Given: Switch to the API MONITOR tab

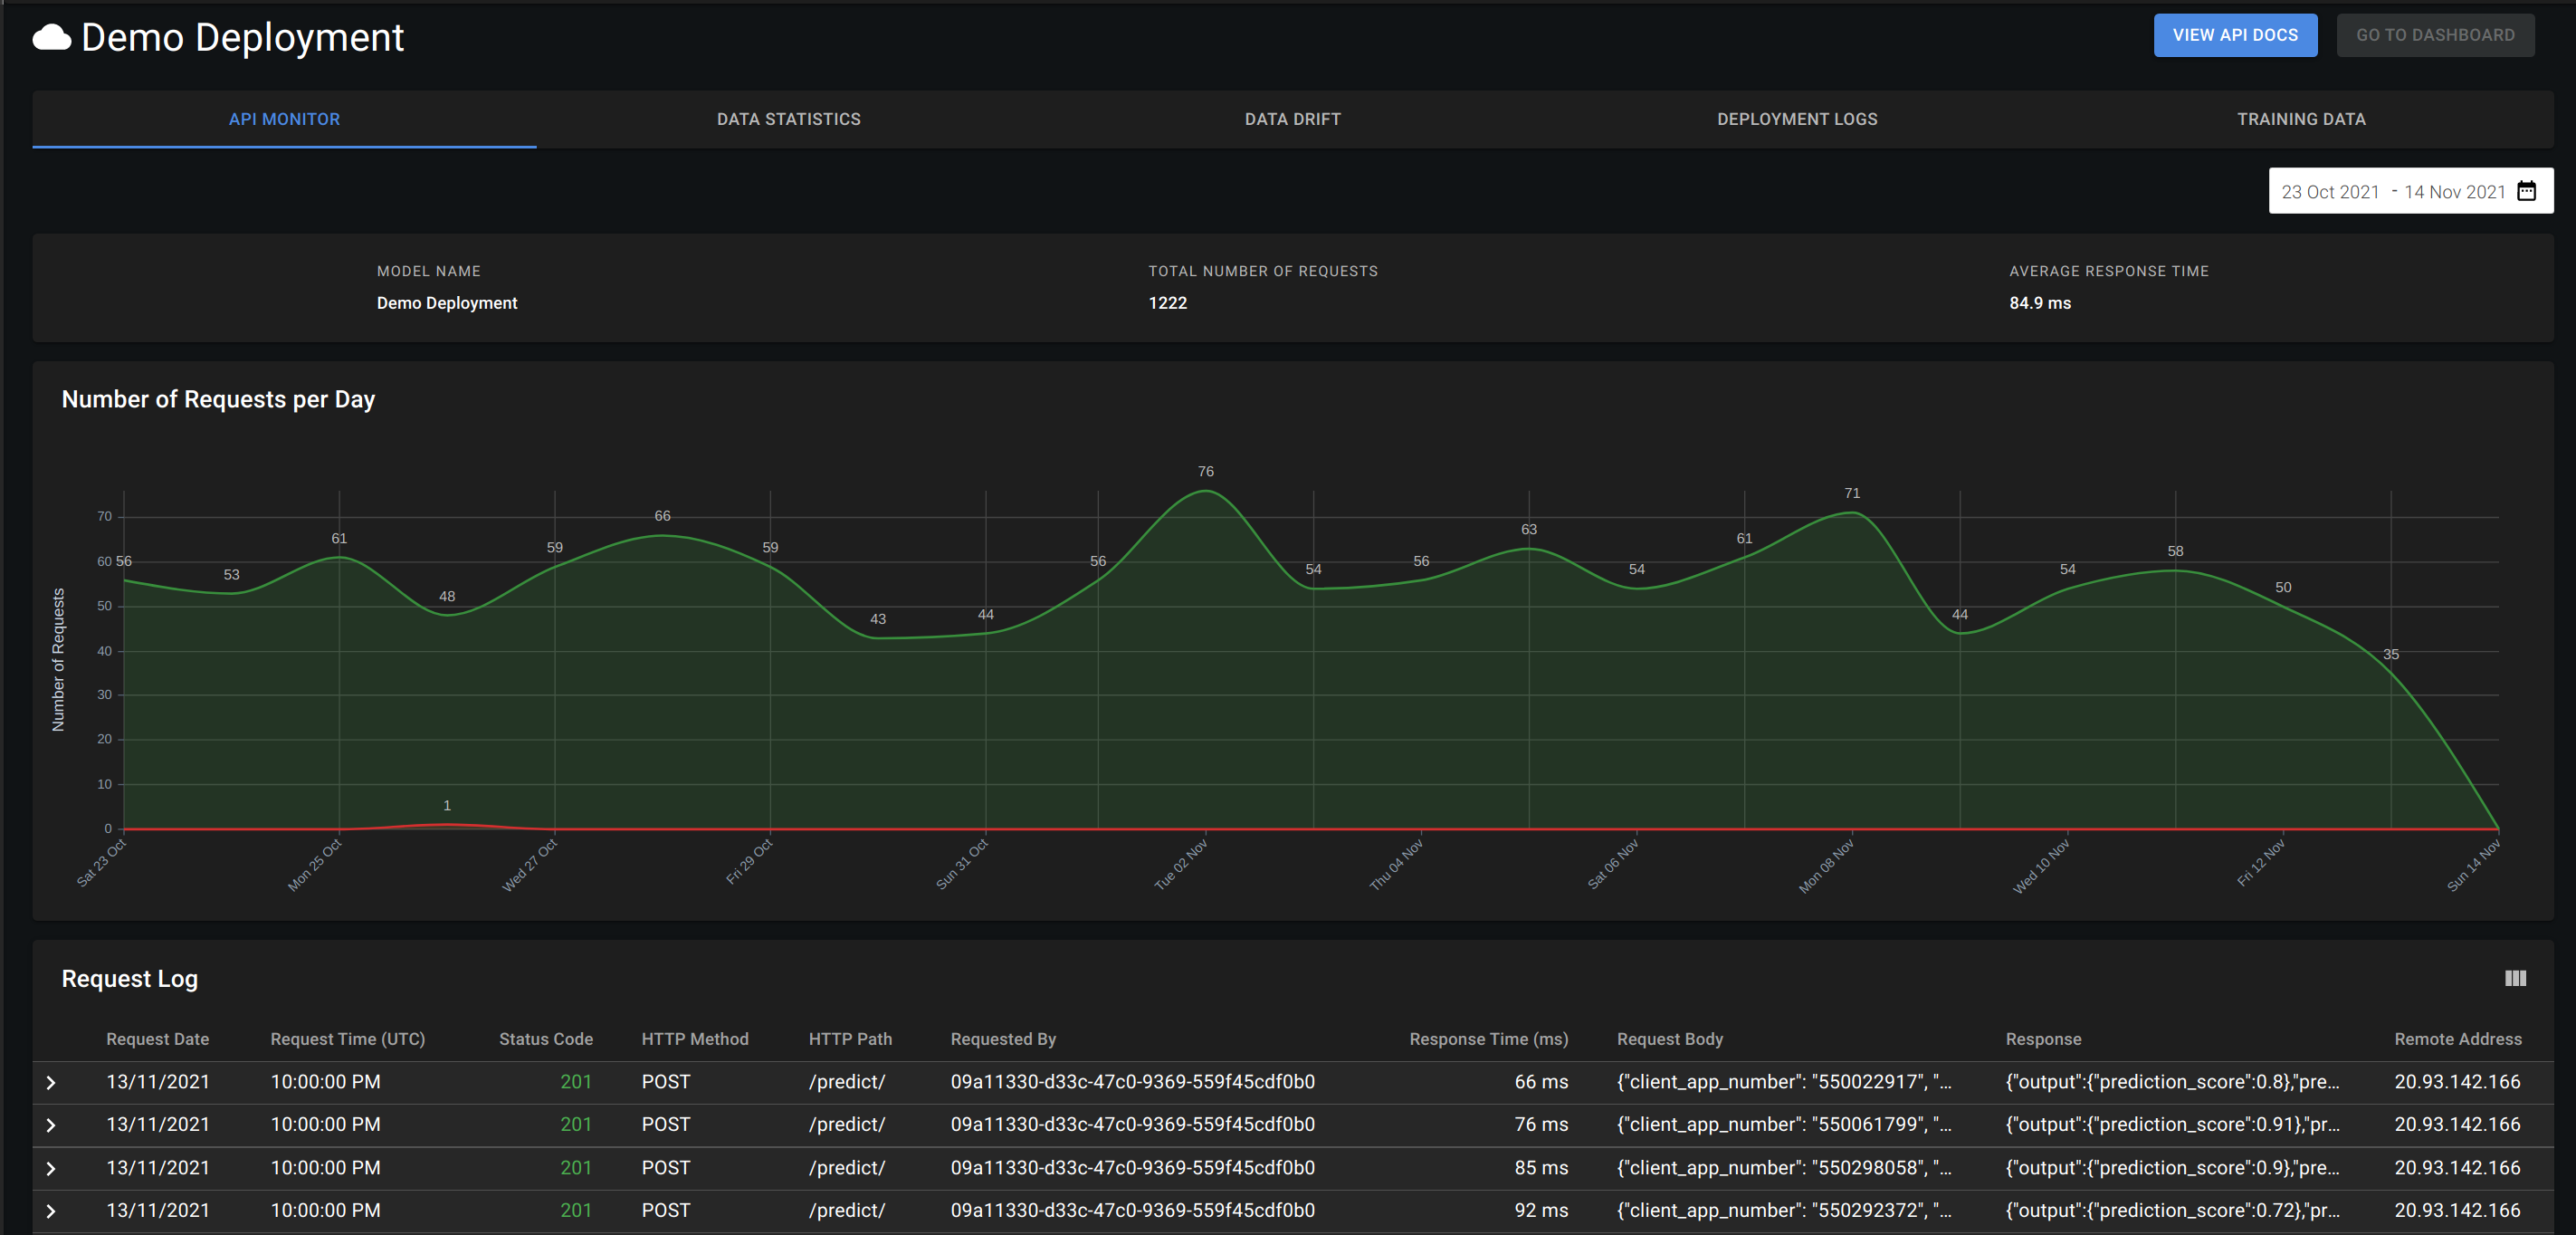Looking at the screenshot, I should 284,119.
